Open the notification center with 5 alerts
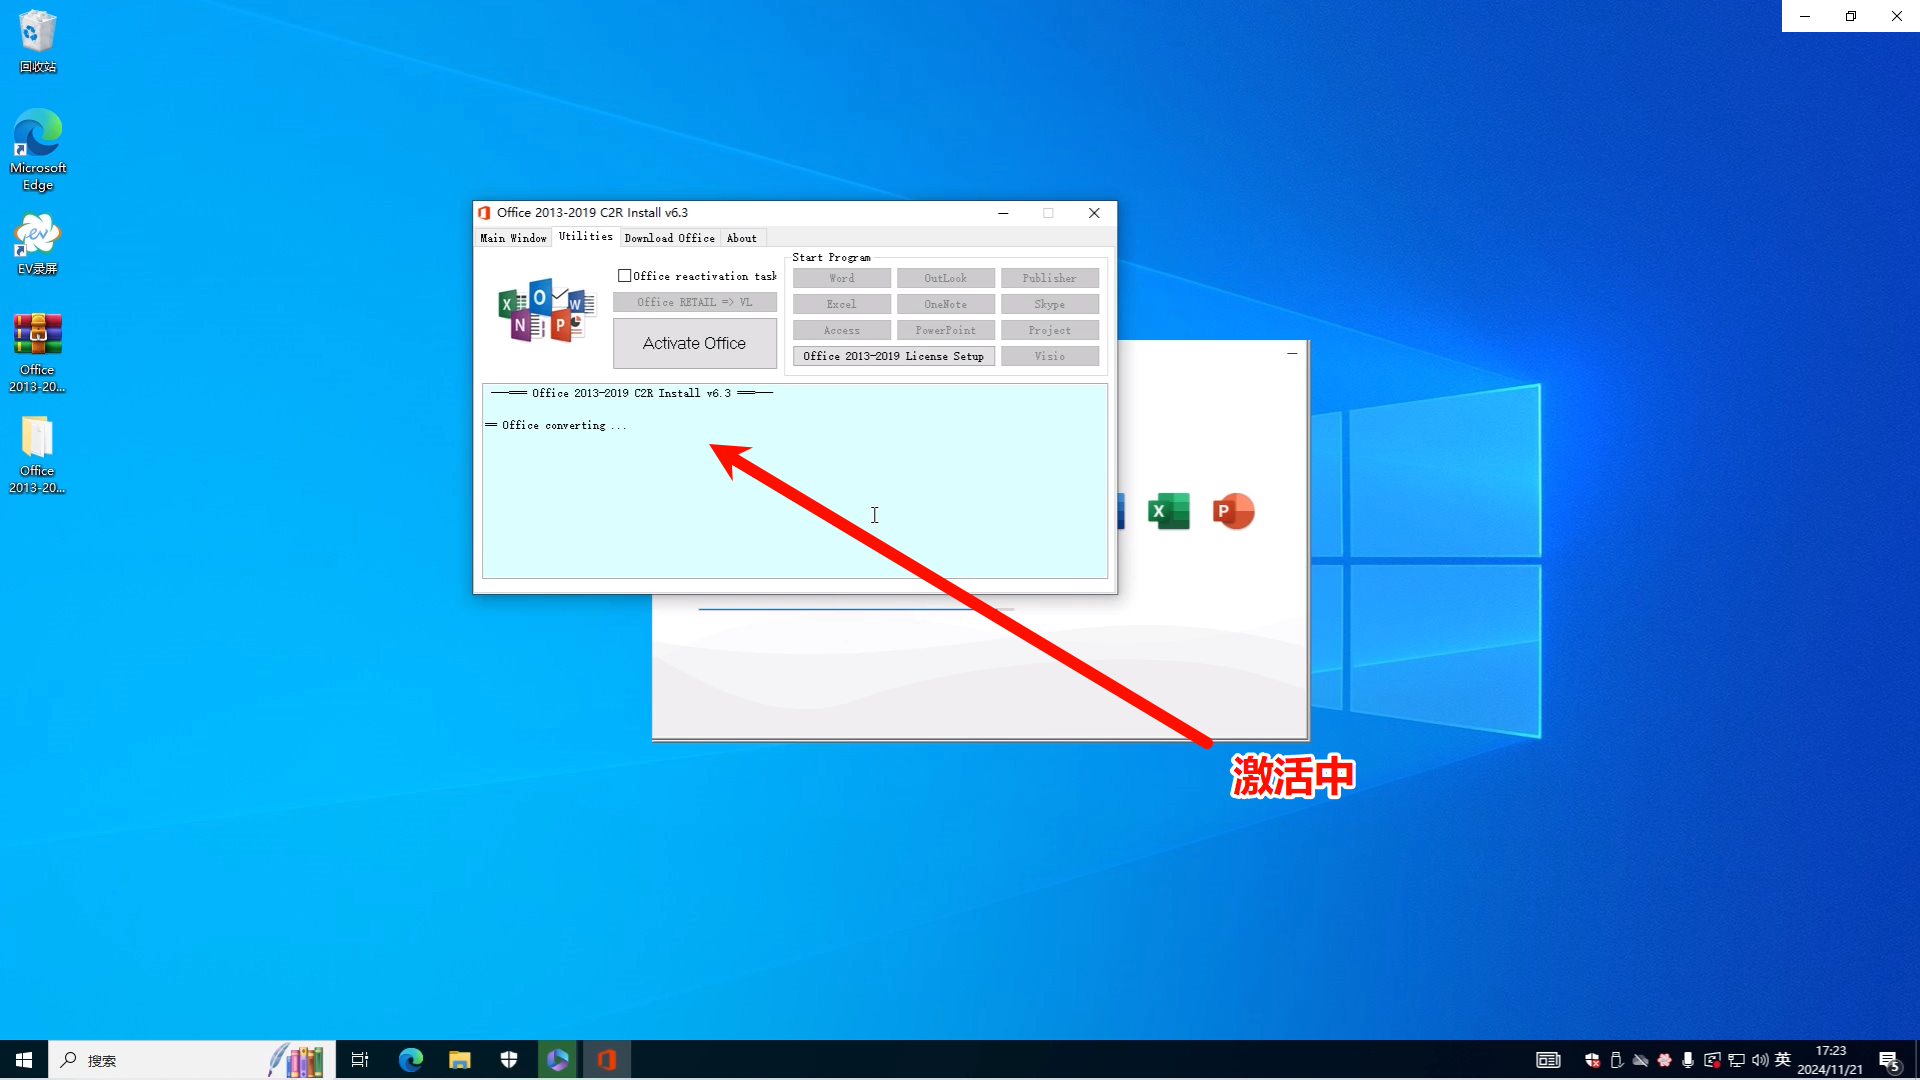The width and height of the screenshot is (1920, 1080). 1889,1061
